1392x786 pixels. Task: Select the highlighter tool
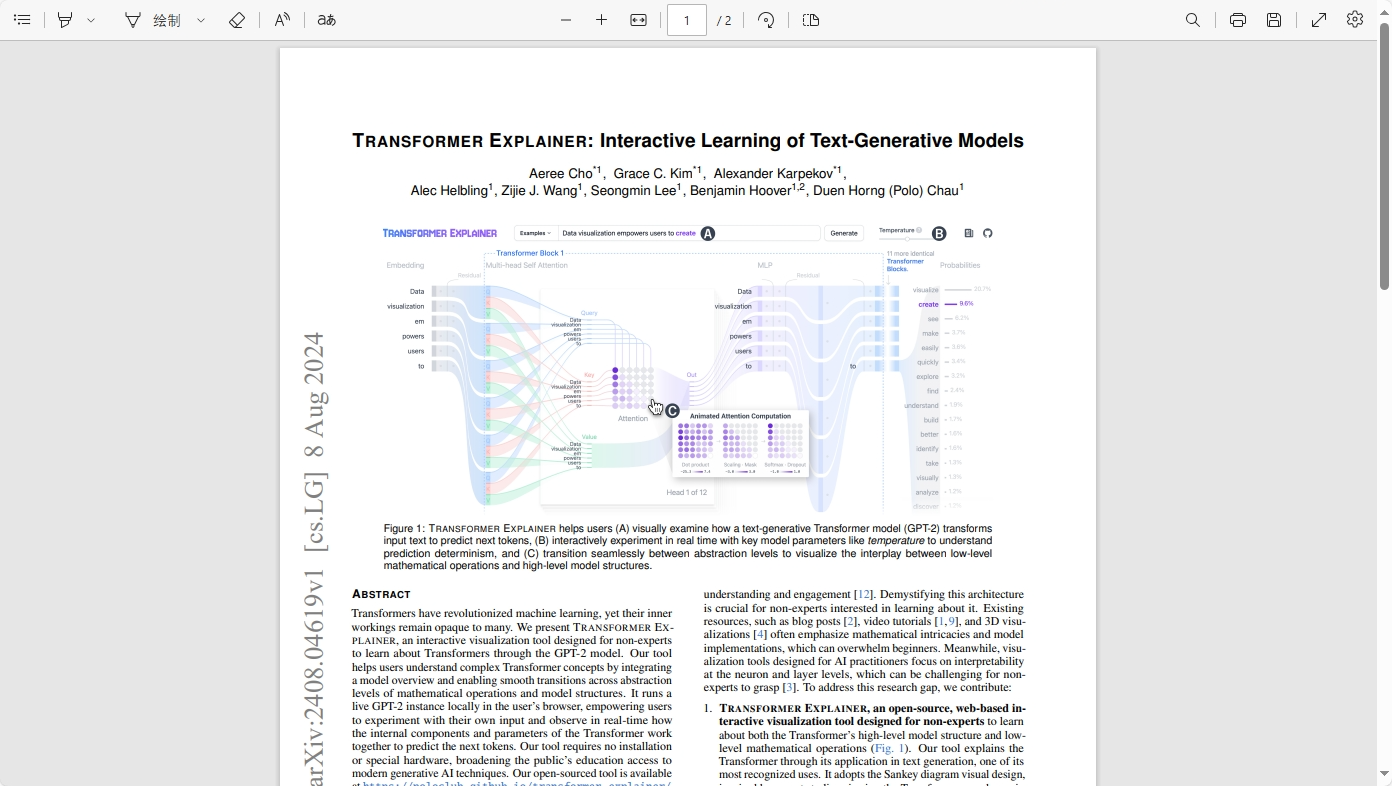point(65,20)
